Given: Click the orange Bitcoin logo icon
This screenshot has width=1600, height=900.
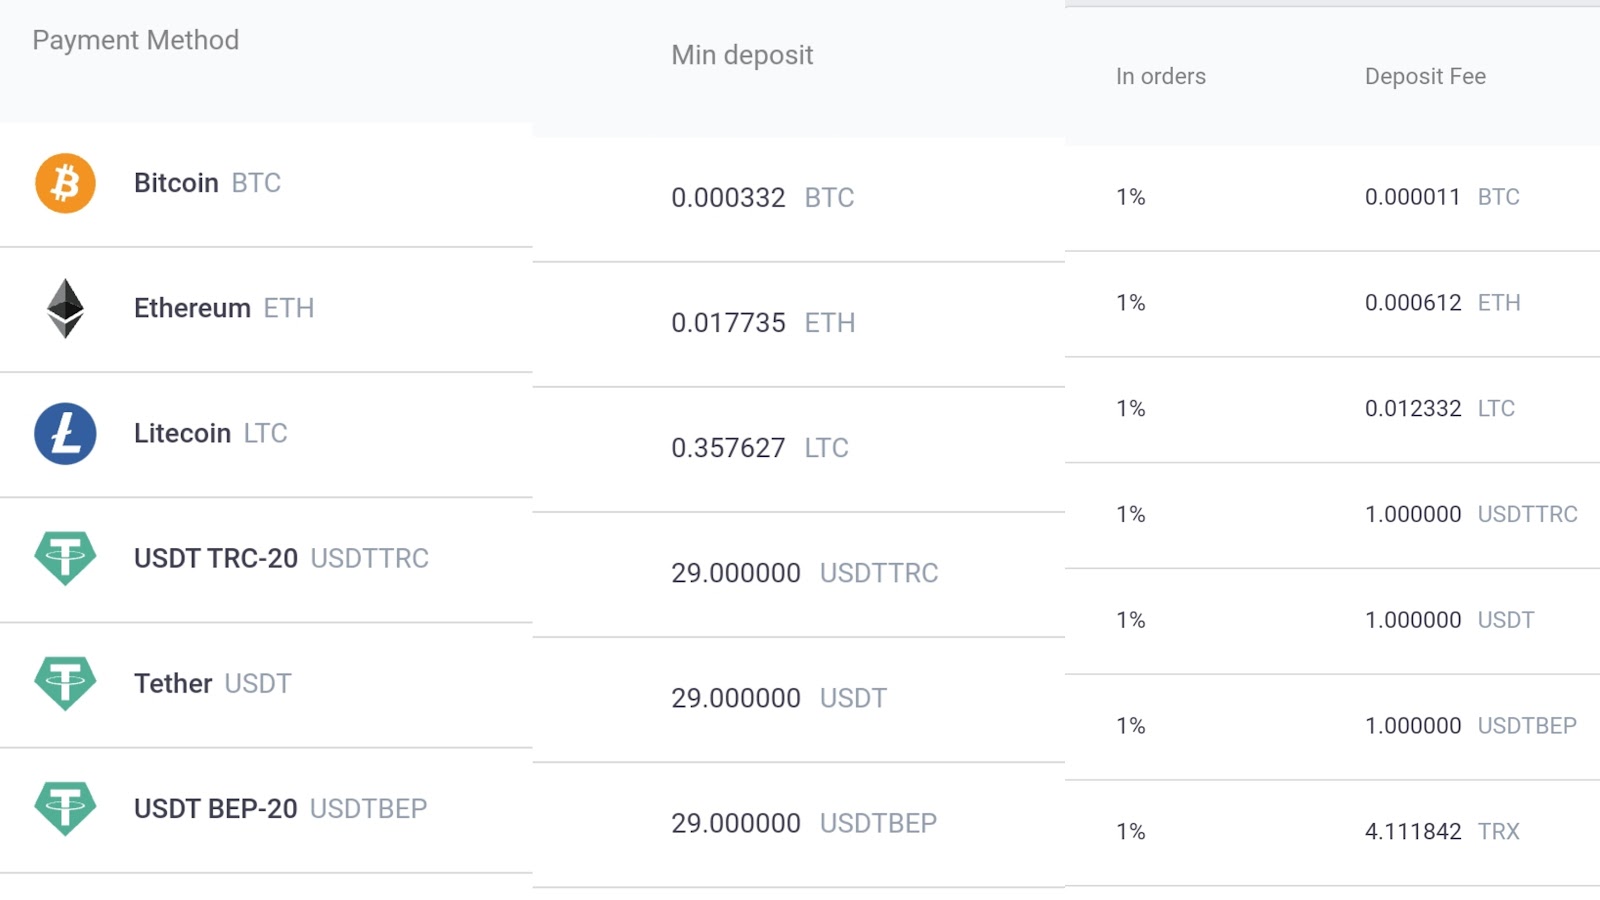Looking at the screenshot, I should (x=65, y=183).
